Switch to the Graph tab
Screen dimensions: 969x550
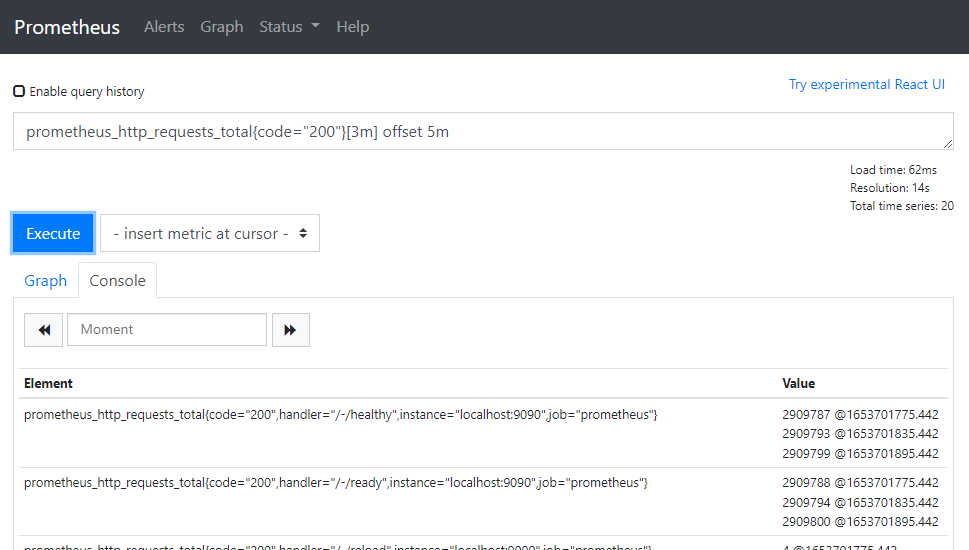45,281
